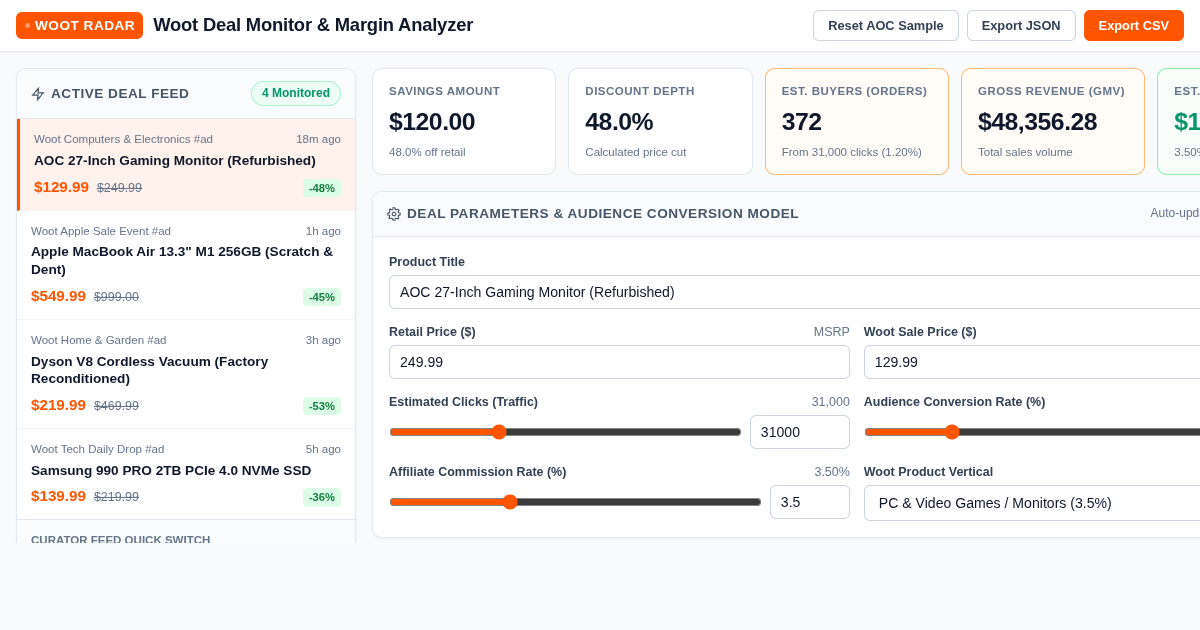The height and width of the screenshot is (630, 1200).
Task: Select the AOC 27-Inch Gaming Monitor deal
Action: [x=186, y=165]
